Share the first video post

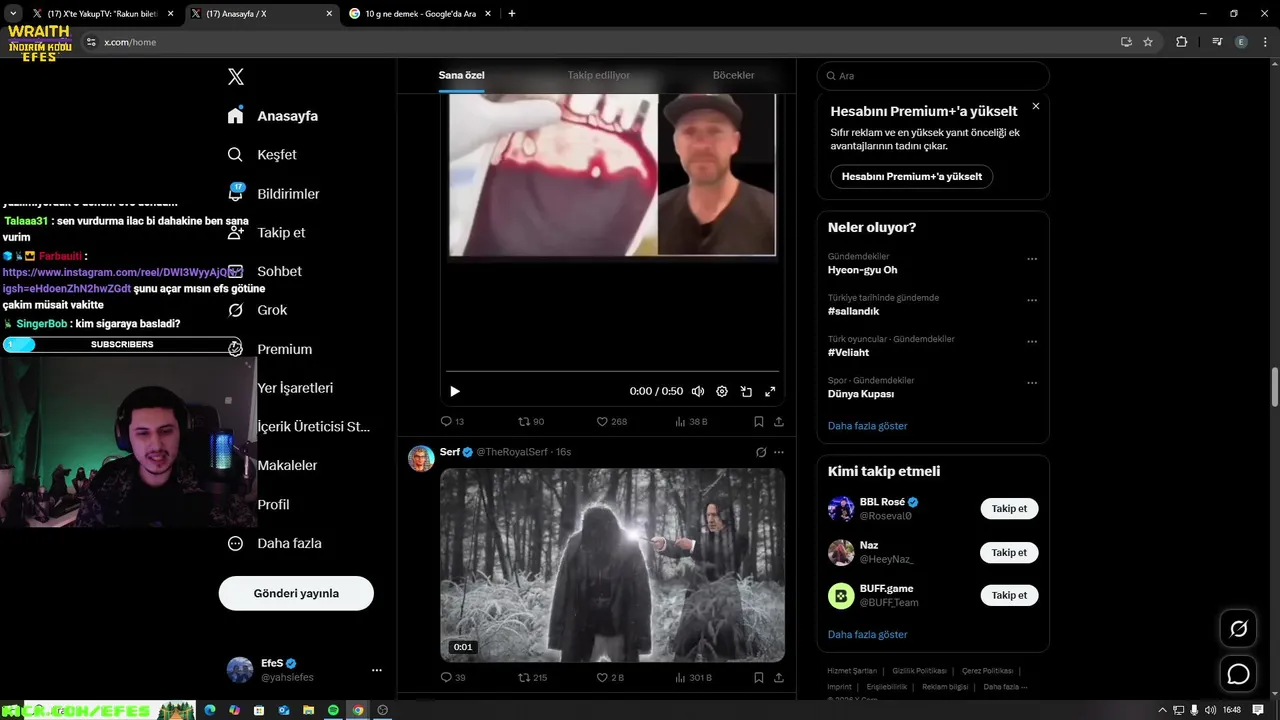tap(779, 422)
